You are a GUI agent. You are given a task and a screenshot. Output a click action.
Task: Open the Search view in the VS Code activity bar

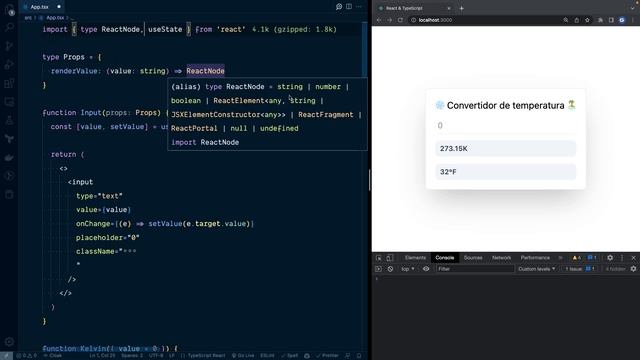coord(9,27)
